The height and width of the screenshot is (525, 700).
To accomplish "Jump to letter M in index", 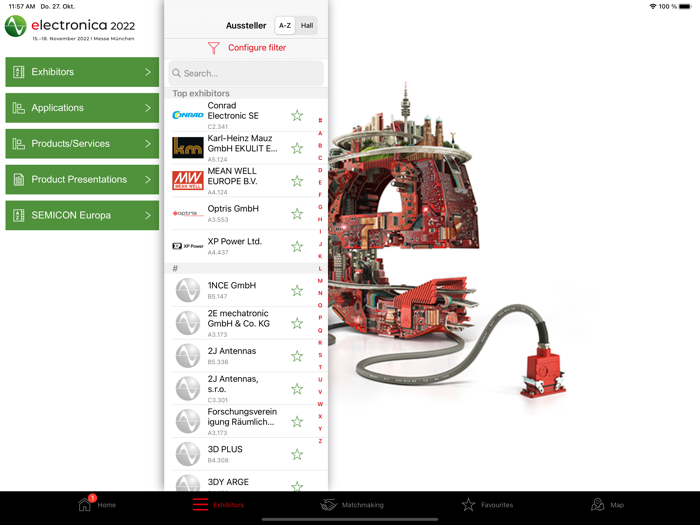I will 320,281.
